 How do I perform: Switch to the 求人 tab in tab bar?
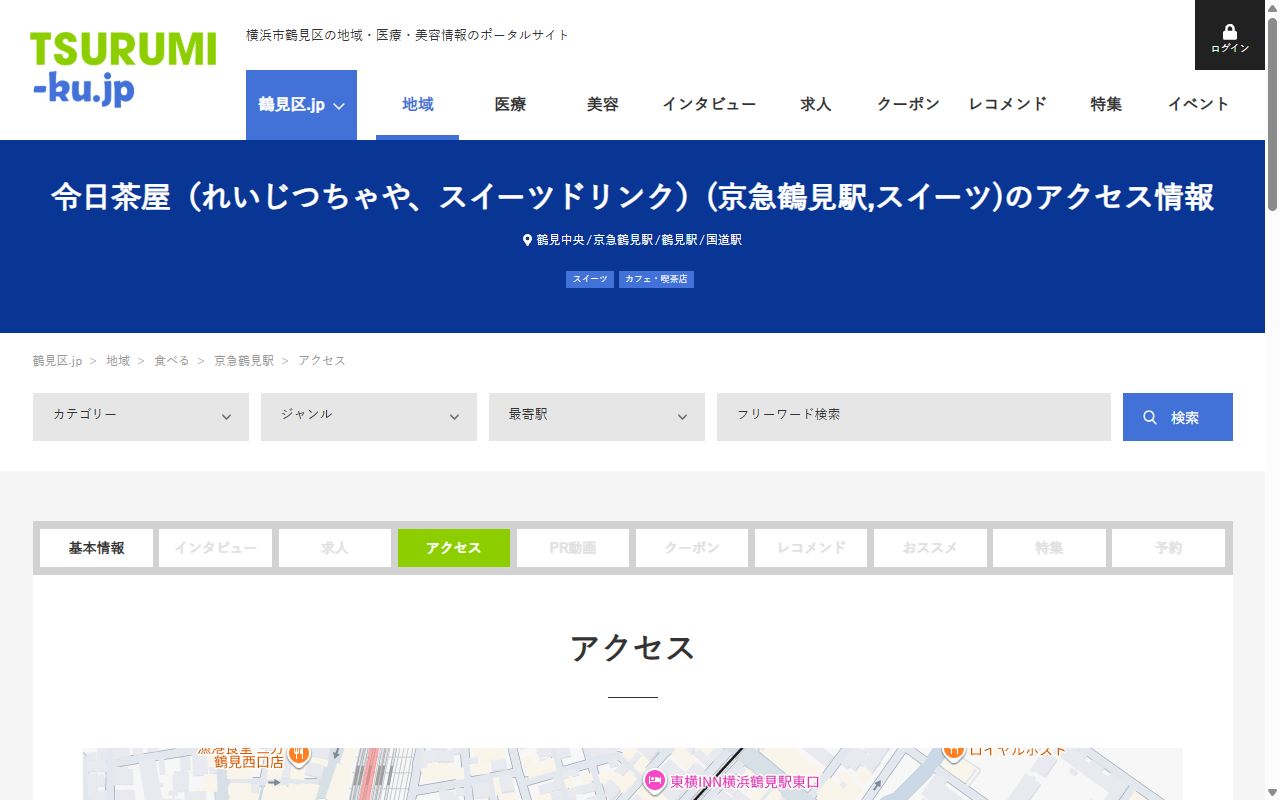335,548
